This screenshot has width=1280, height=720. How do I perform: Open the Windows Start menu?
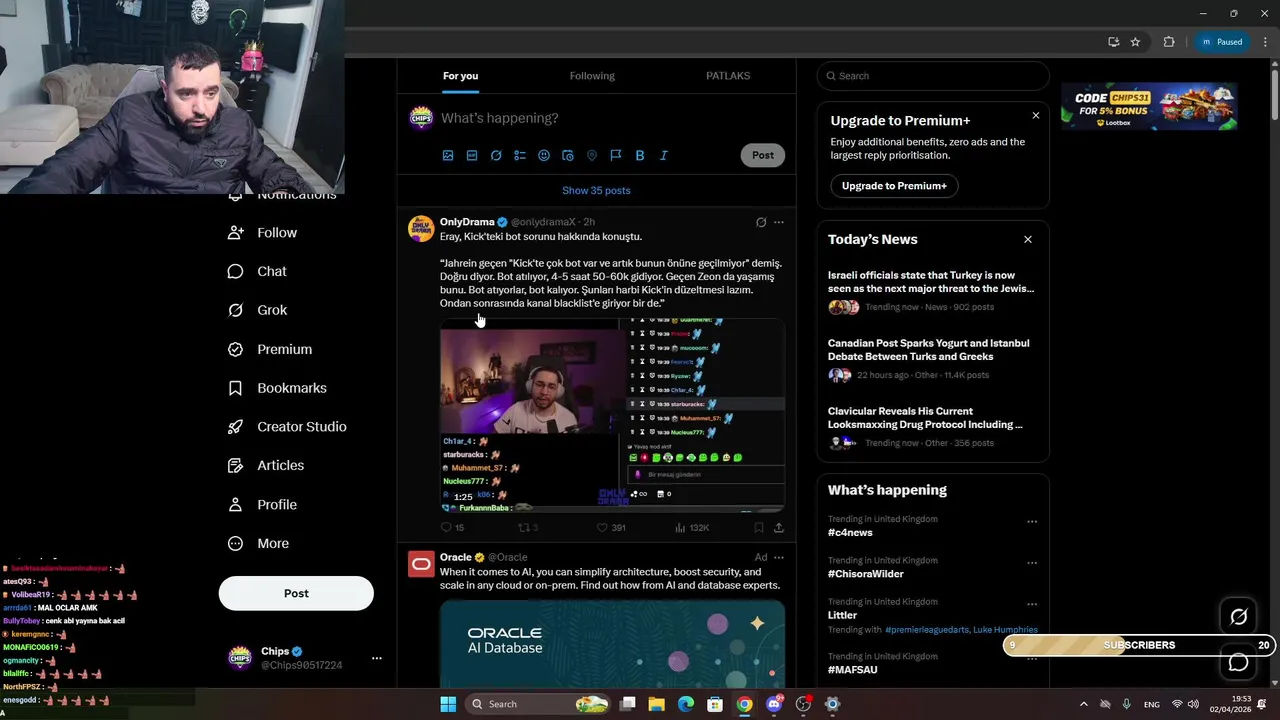coord(448,704)
